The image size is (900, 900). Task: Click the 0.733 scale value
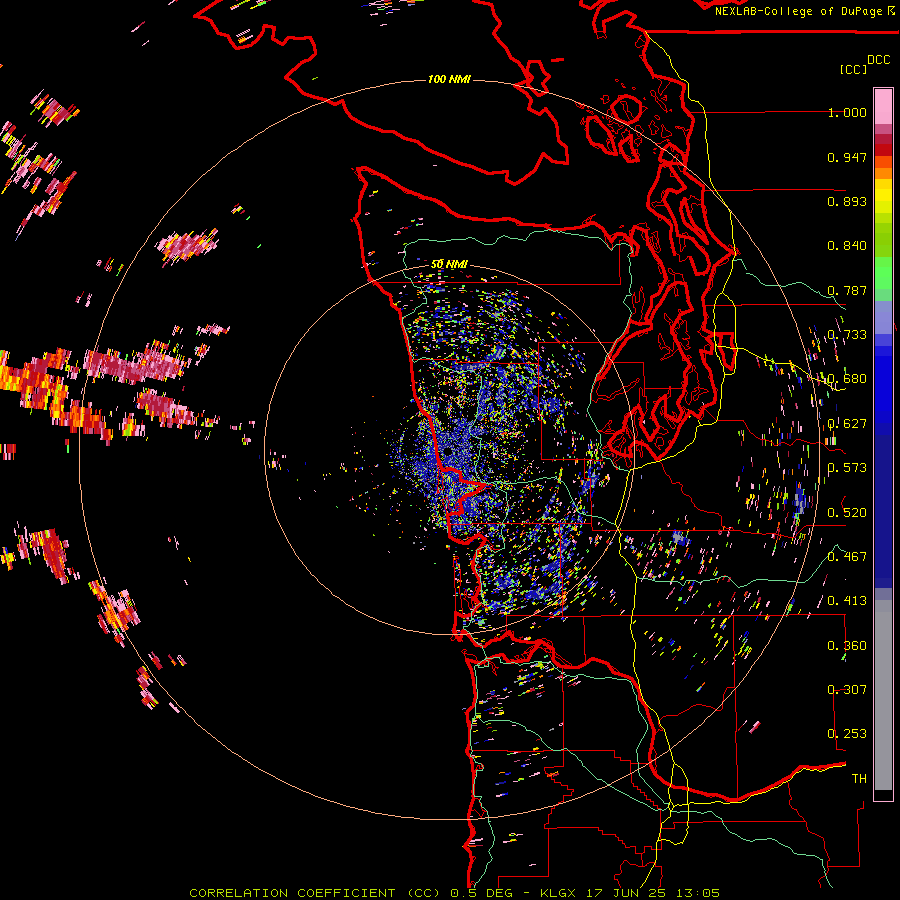coord(847,335)
